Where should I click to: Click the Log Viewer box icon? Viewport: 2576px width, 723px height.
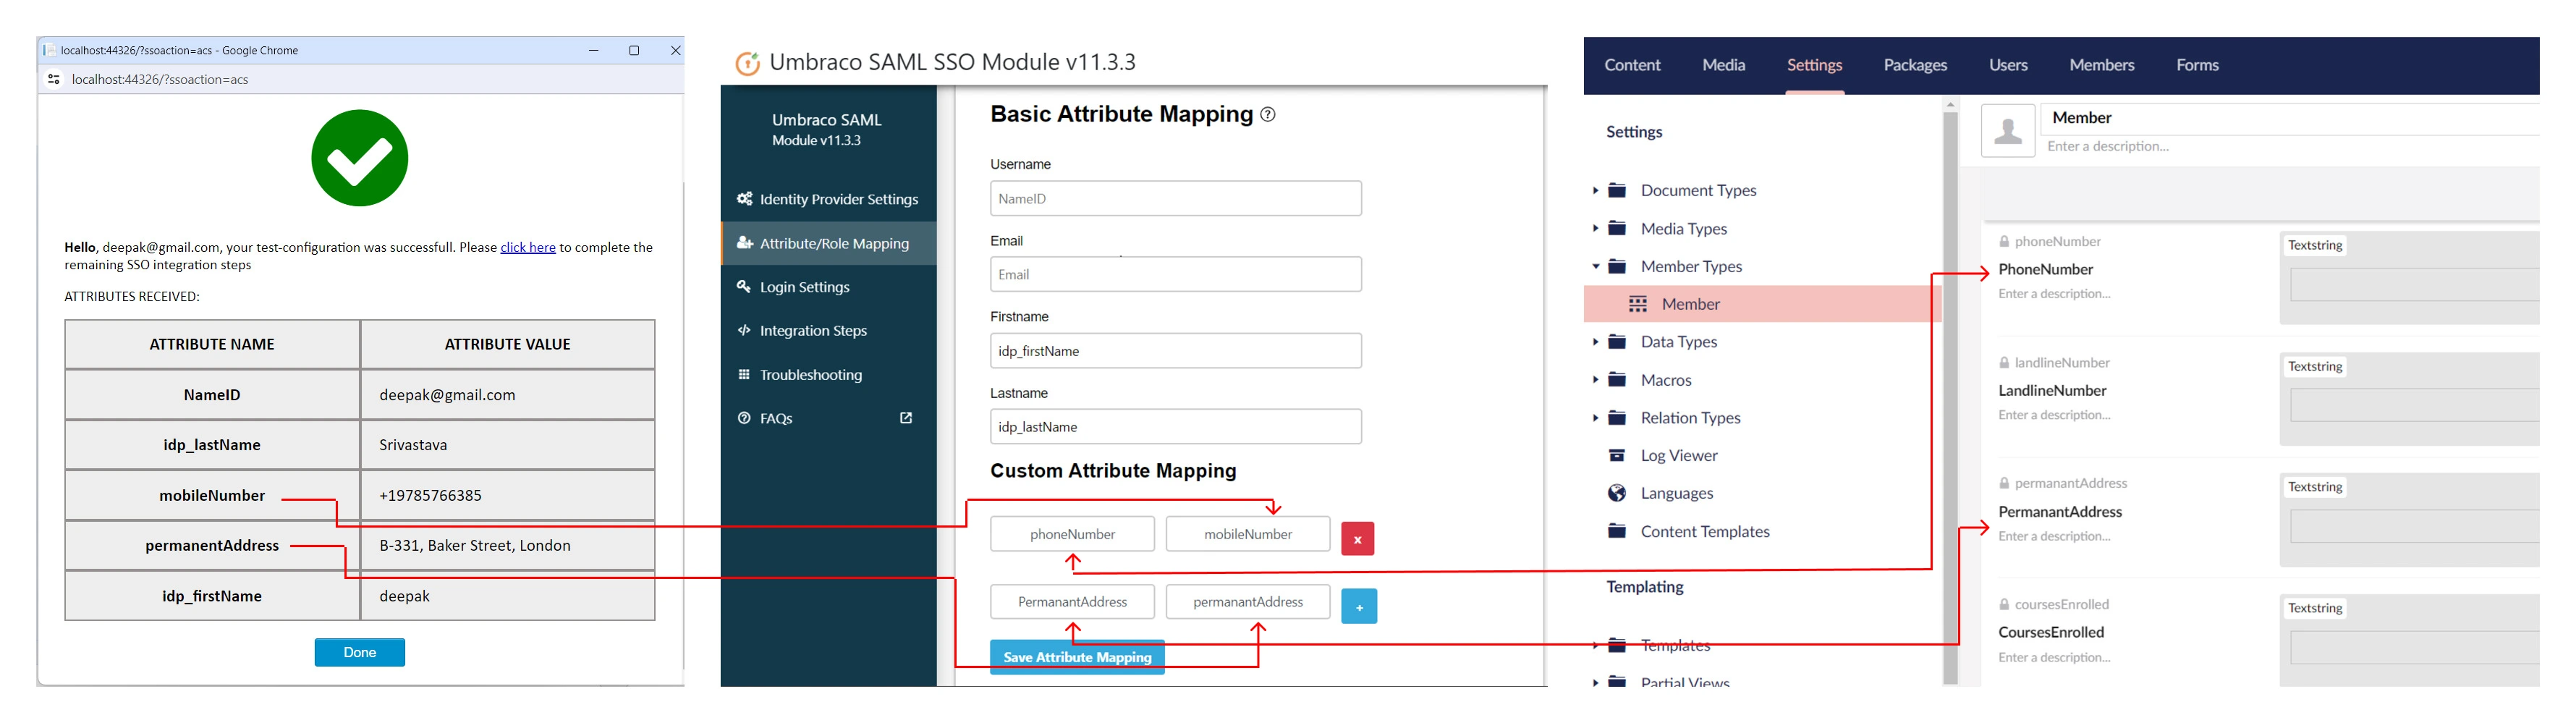coord(1616,455)
